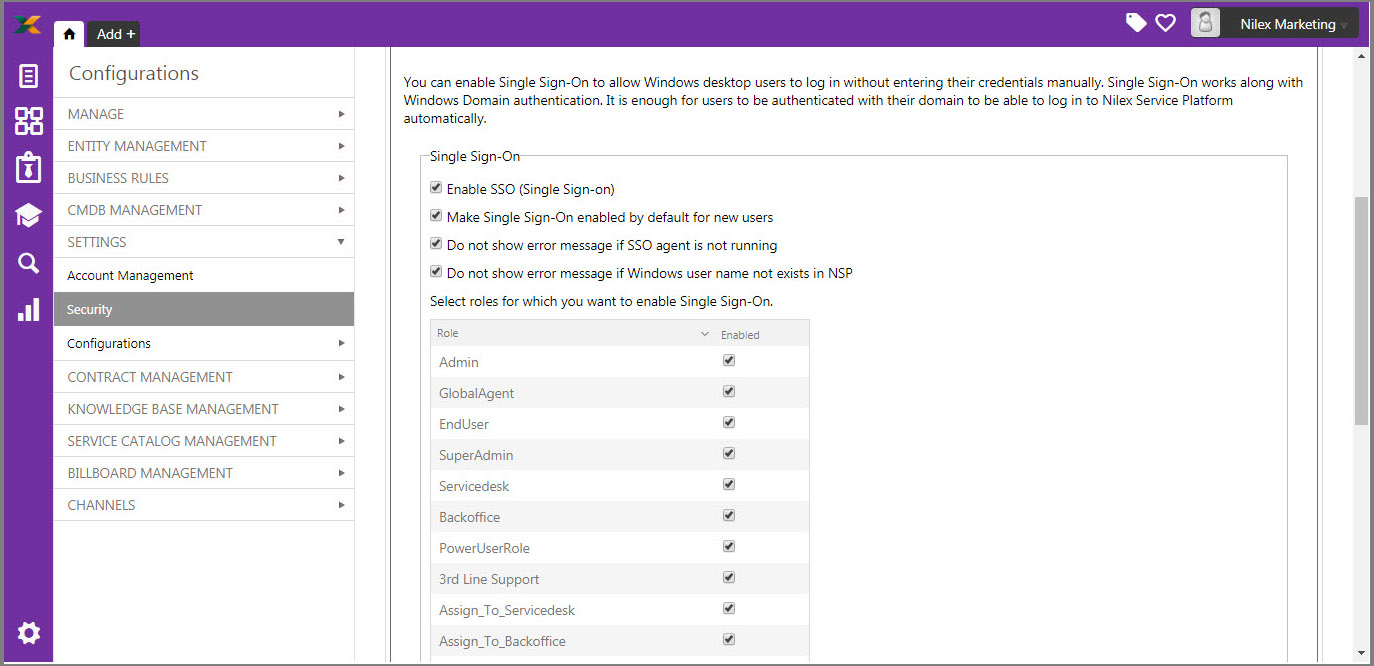The height and width of the screenshot is (666, 1374).
Task: Toggle Enable SSO (Single Sign-on) checkbox
Action: pyautogui.click(x=436, y=187)
